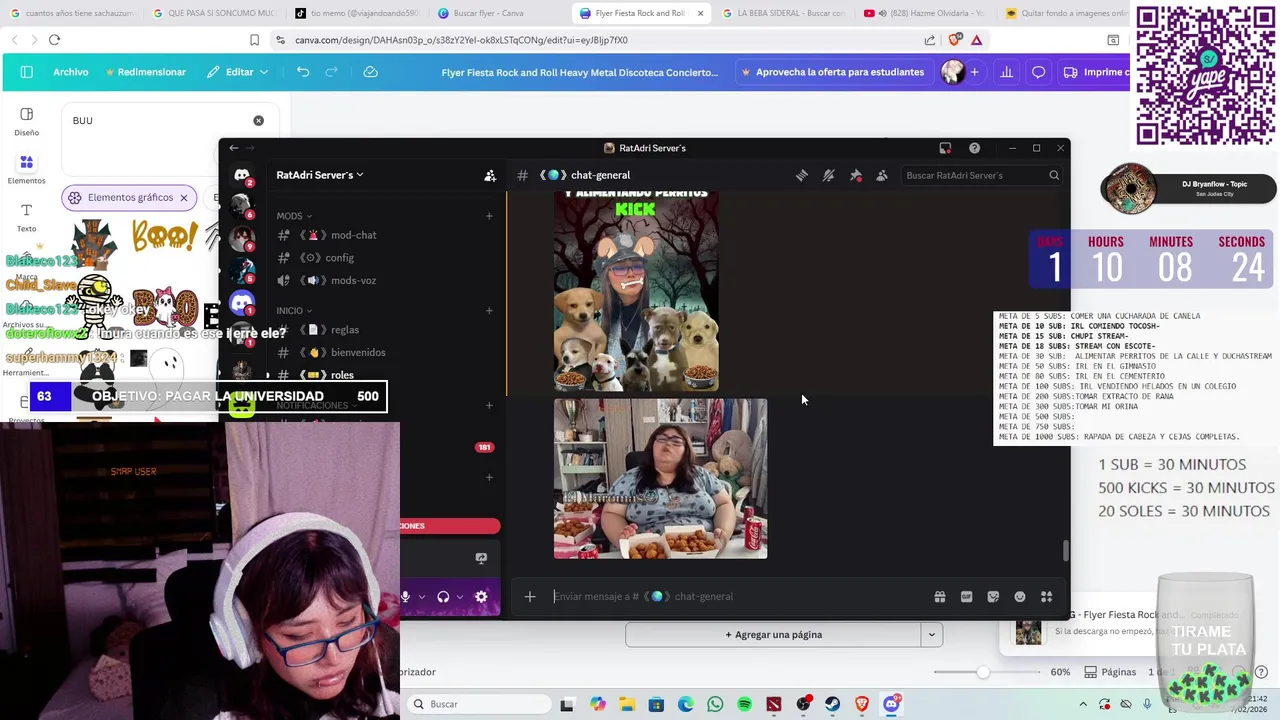Clear the BUU search text in Canva
1280x720 pixels.
coord(258,120)
